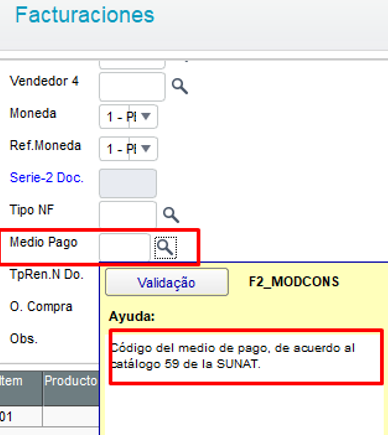Click the Medio Pago label
This screenshot has height=435, width=388.
click(x=44, y=242)
